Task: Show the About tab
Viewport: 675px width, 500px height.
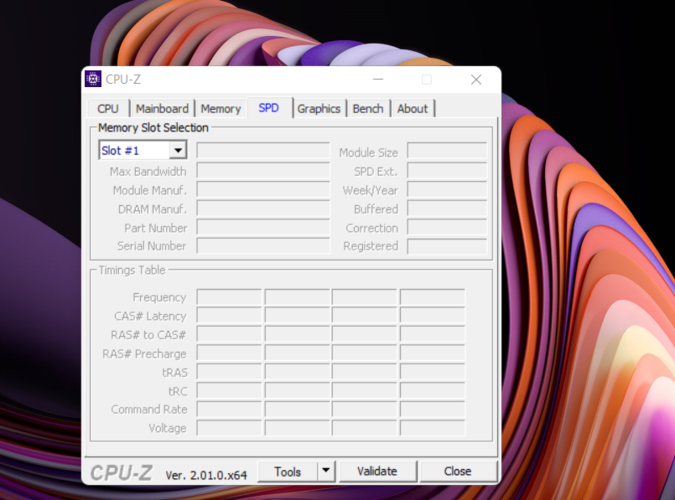Action: pos(412,109)
